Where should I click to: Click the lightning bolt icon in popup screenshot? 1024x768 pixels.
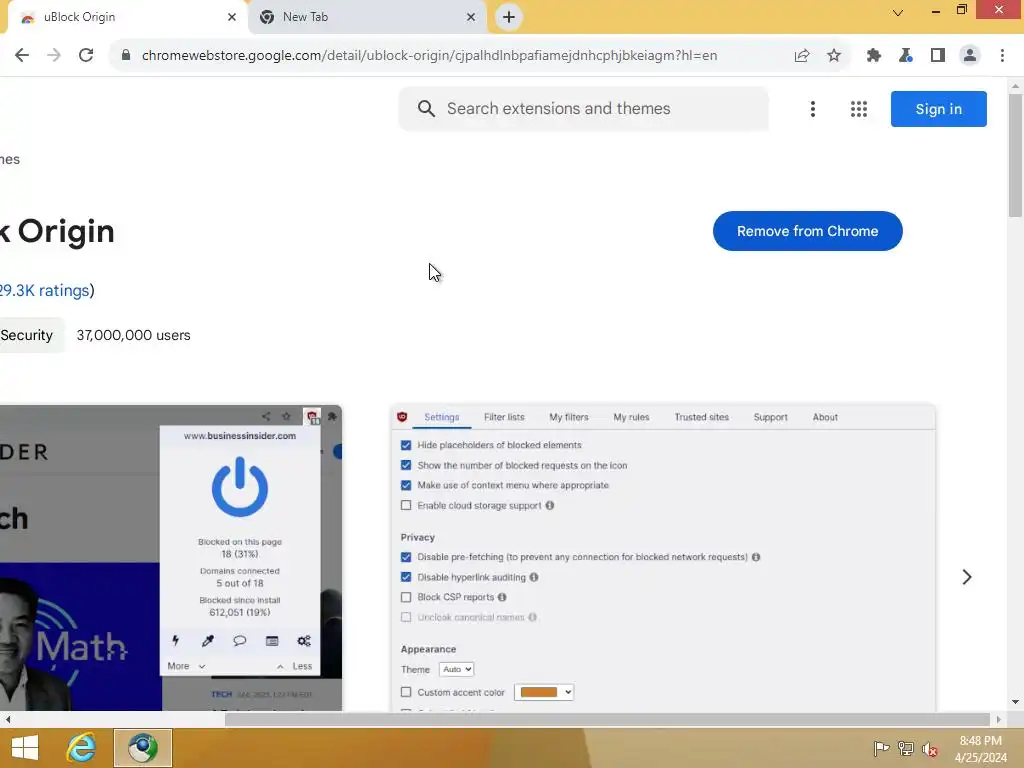pos(175,641)
